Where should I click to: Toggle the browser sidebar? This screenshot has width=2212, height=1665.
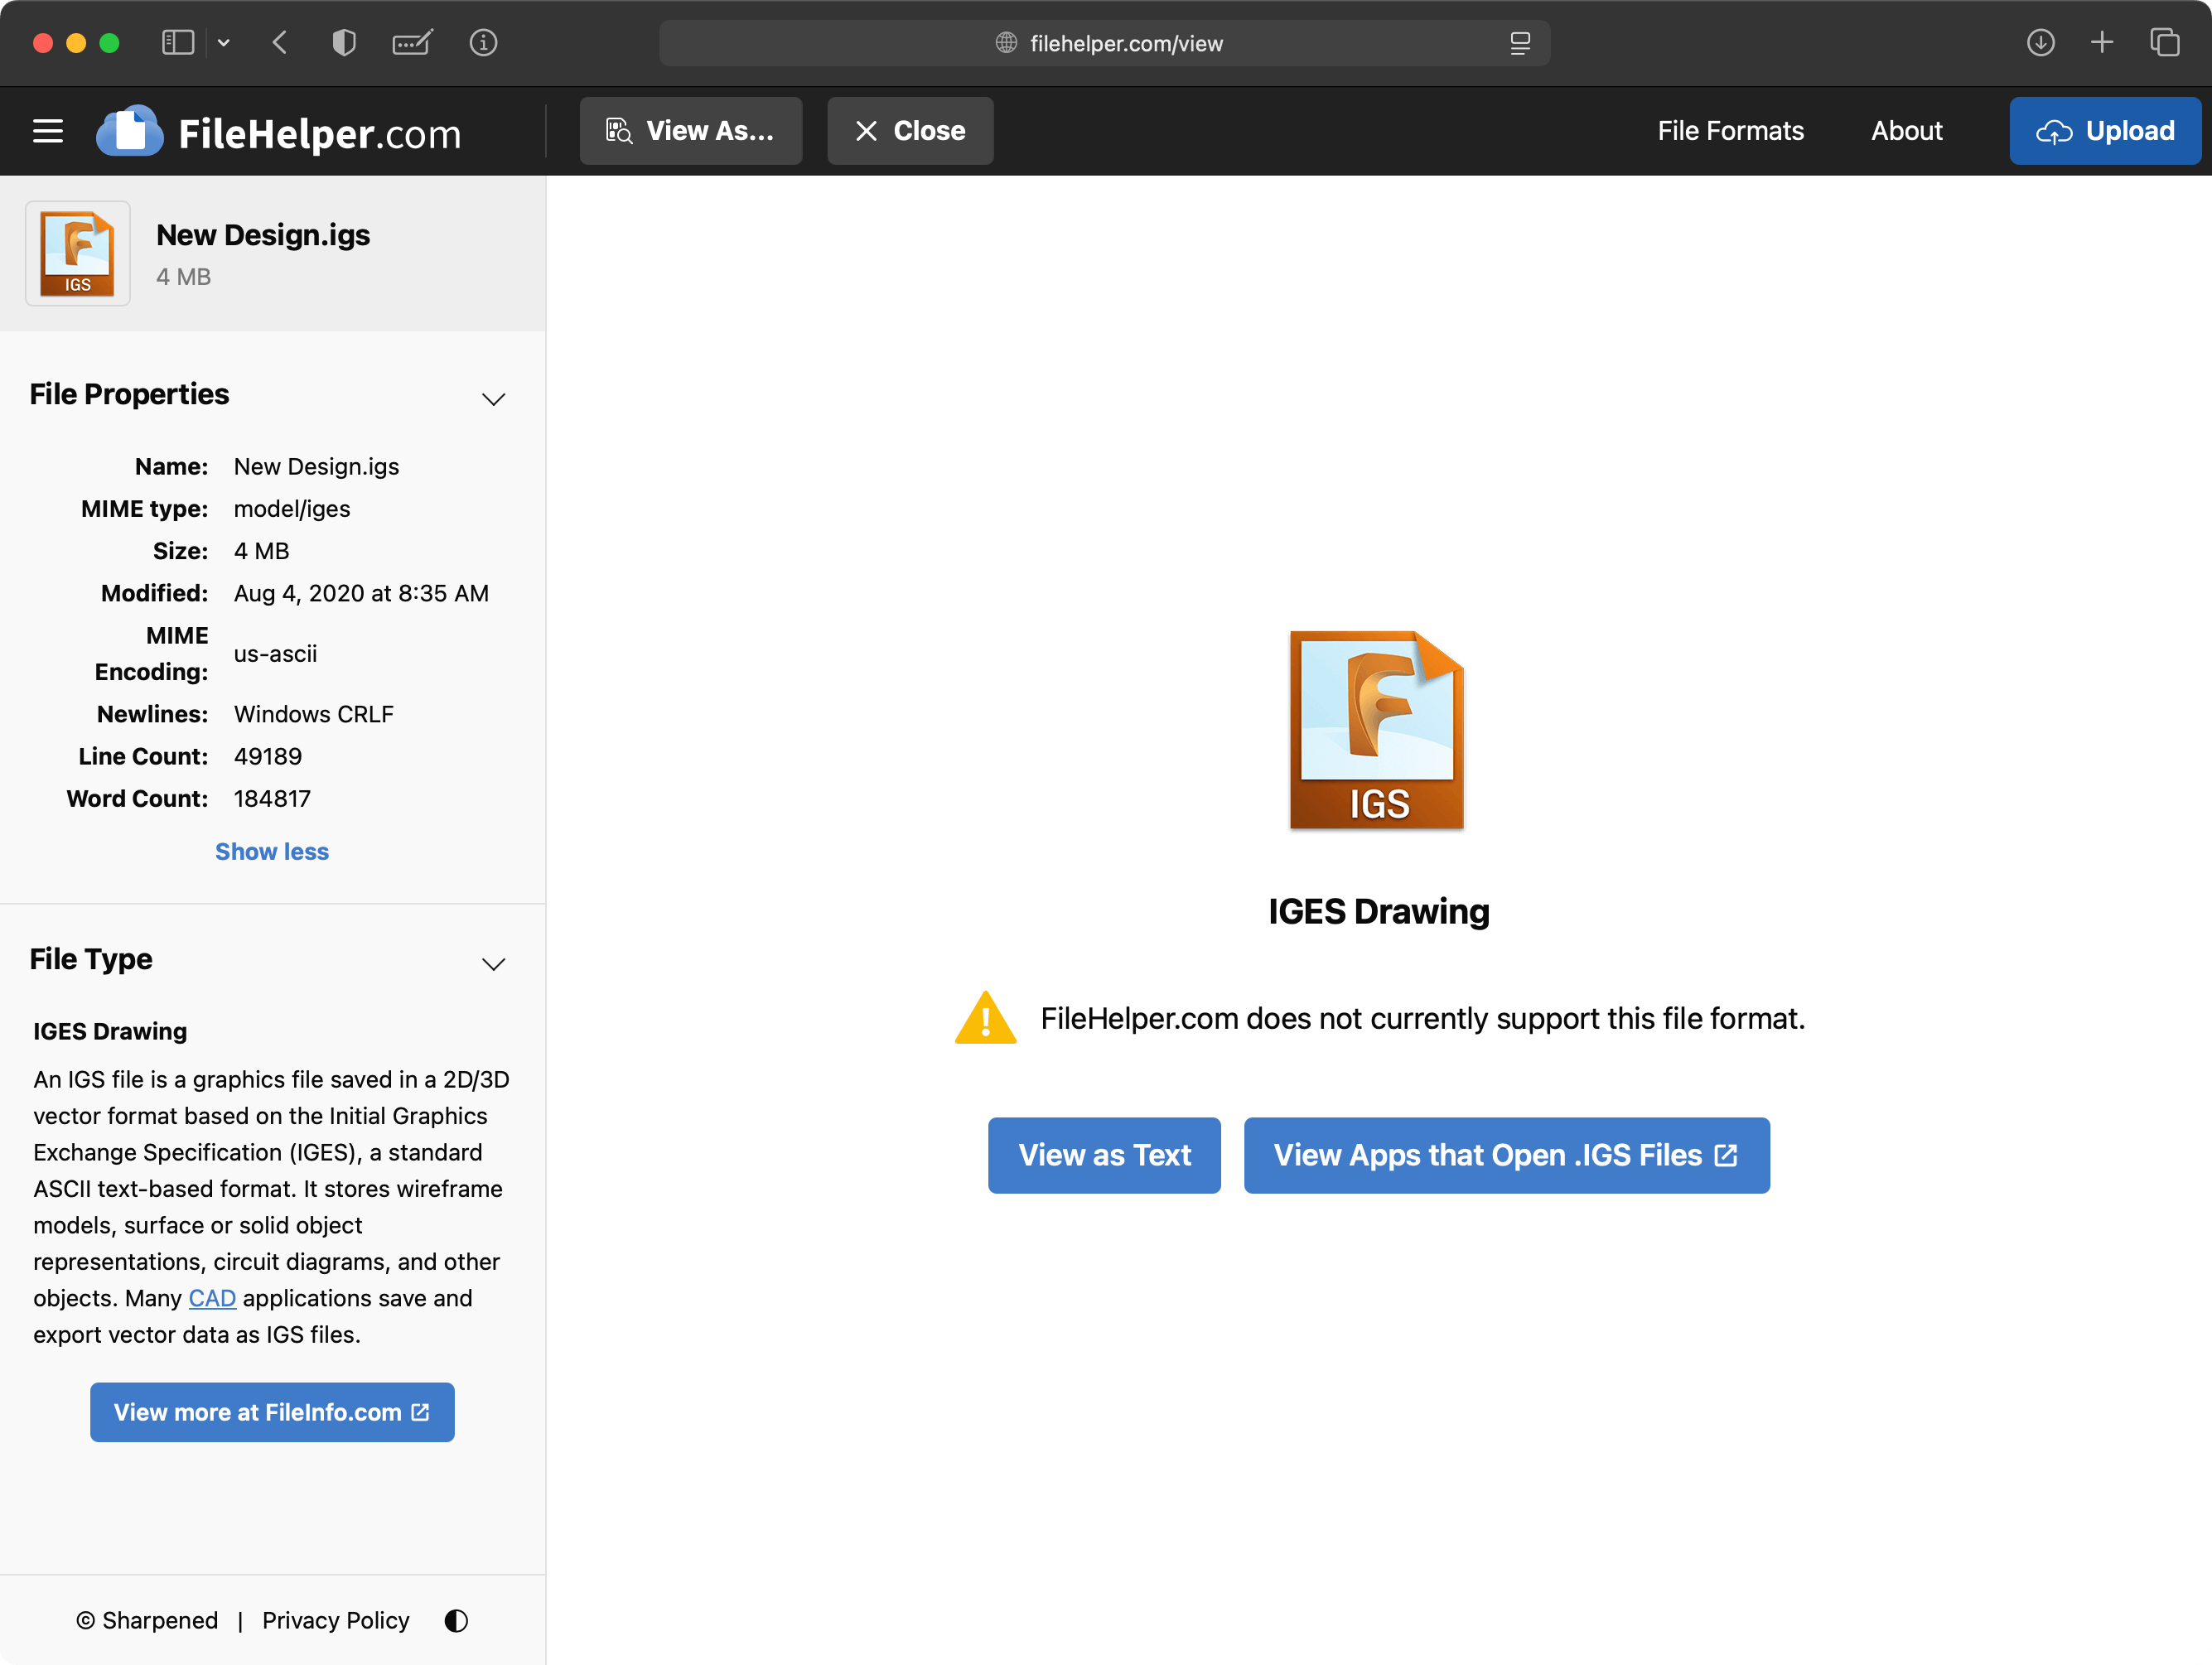pos(177,43)
